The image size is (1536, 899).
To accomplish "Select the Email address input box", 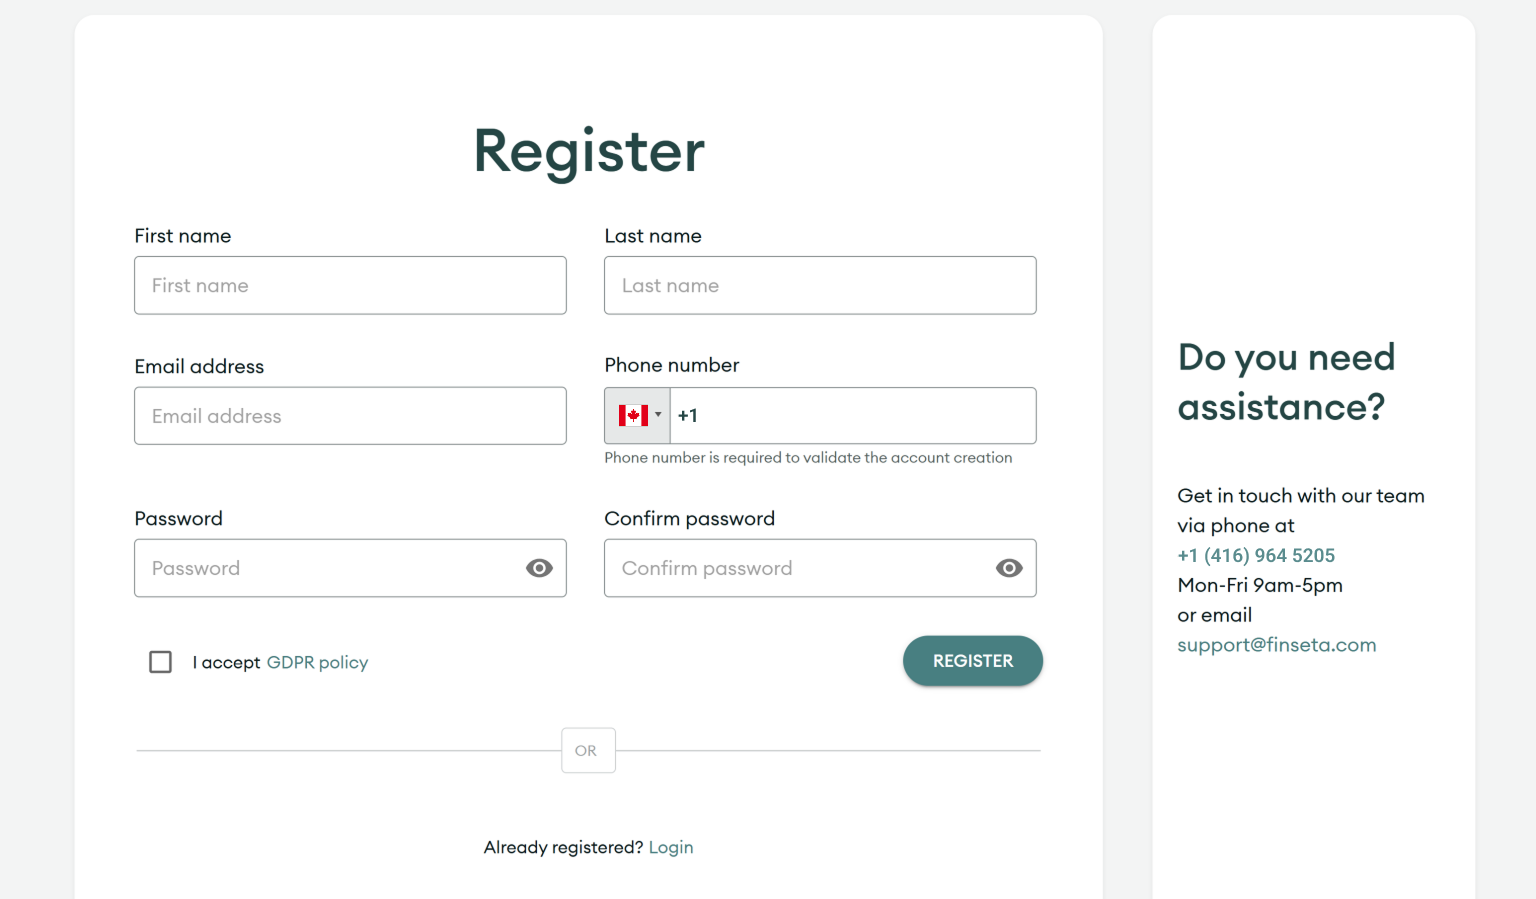I will pyautogui.click(x=350, y=416).
